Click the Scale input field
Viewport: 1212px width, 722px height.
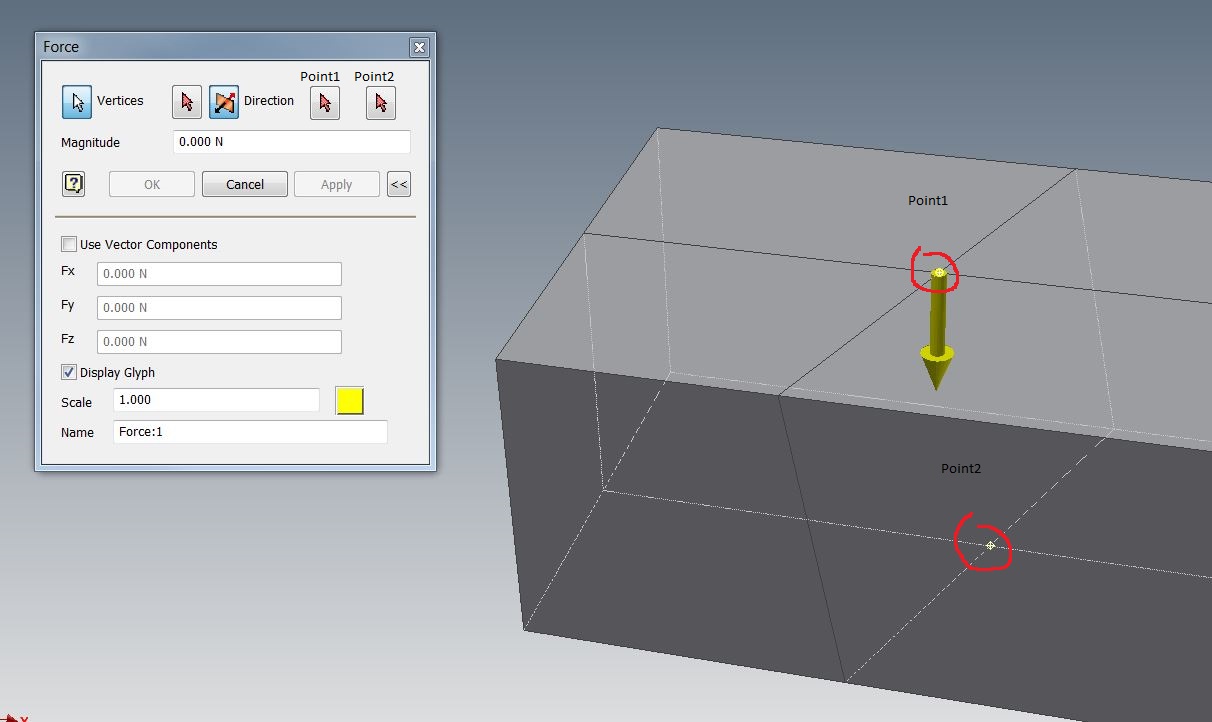[x=216, y=400]
